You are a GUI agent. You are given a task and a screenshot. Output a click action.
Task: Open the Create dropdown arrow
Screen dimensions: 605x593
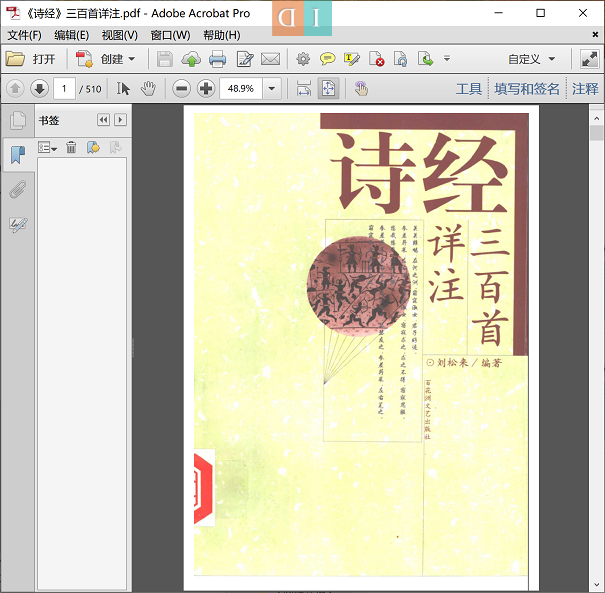(x=132, y=59)
